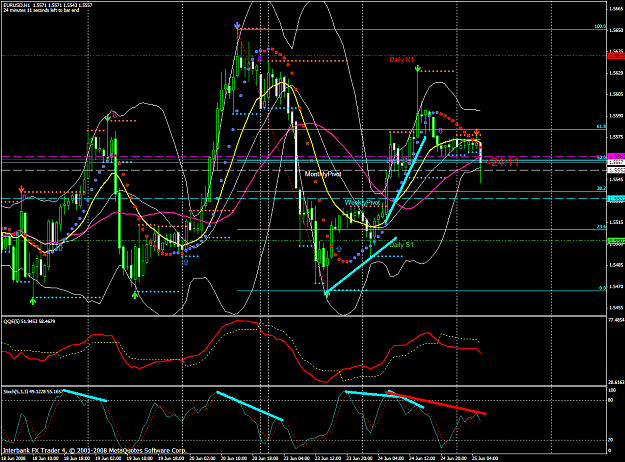Click the 50.0 Fibonacci level label
This screenshot has width=625, height=462.
pyautogui.click(x=601, y=157)
